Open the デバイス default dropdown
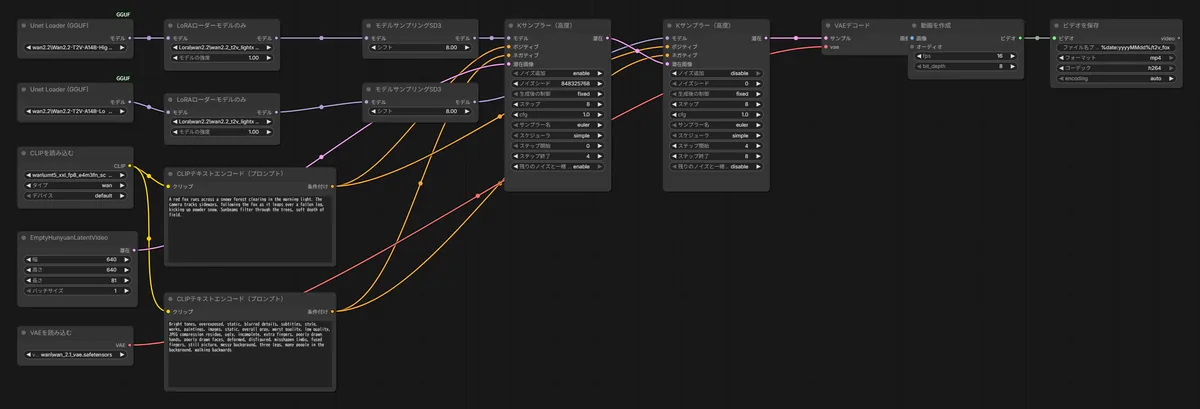 76,196
